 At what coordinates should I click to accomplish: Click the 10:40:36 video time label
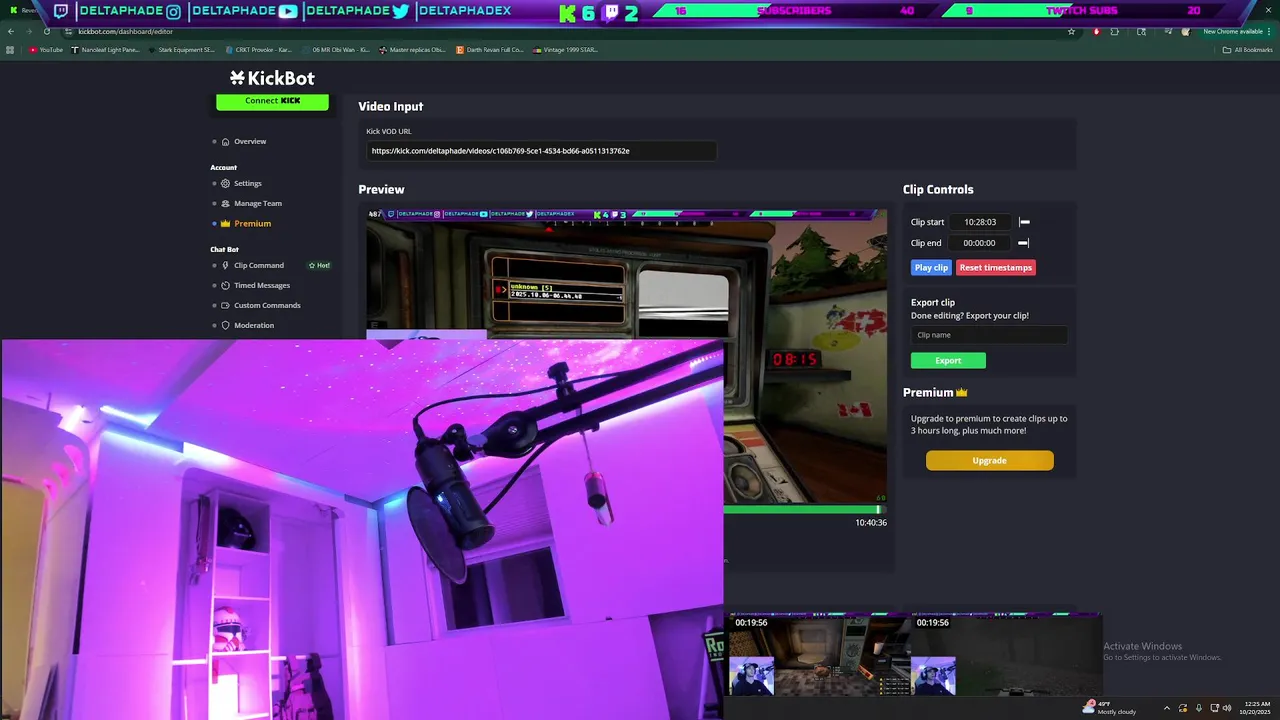click(x=871, y=523)
